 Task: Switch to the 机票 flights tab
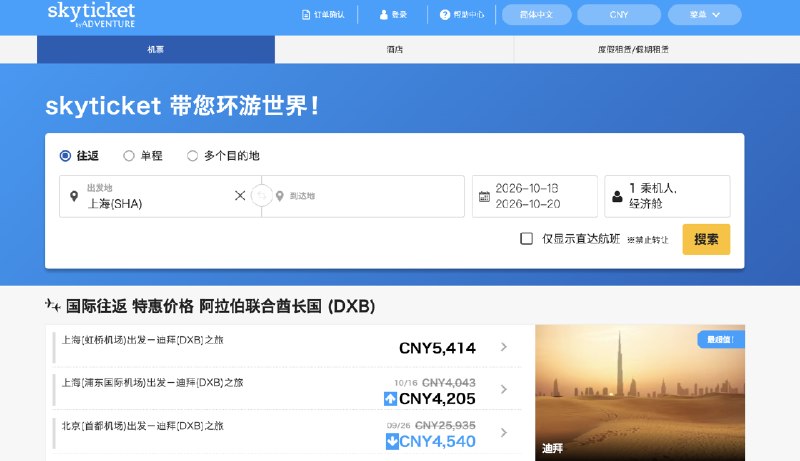tap(156, 49)
